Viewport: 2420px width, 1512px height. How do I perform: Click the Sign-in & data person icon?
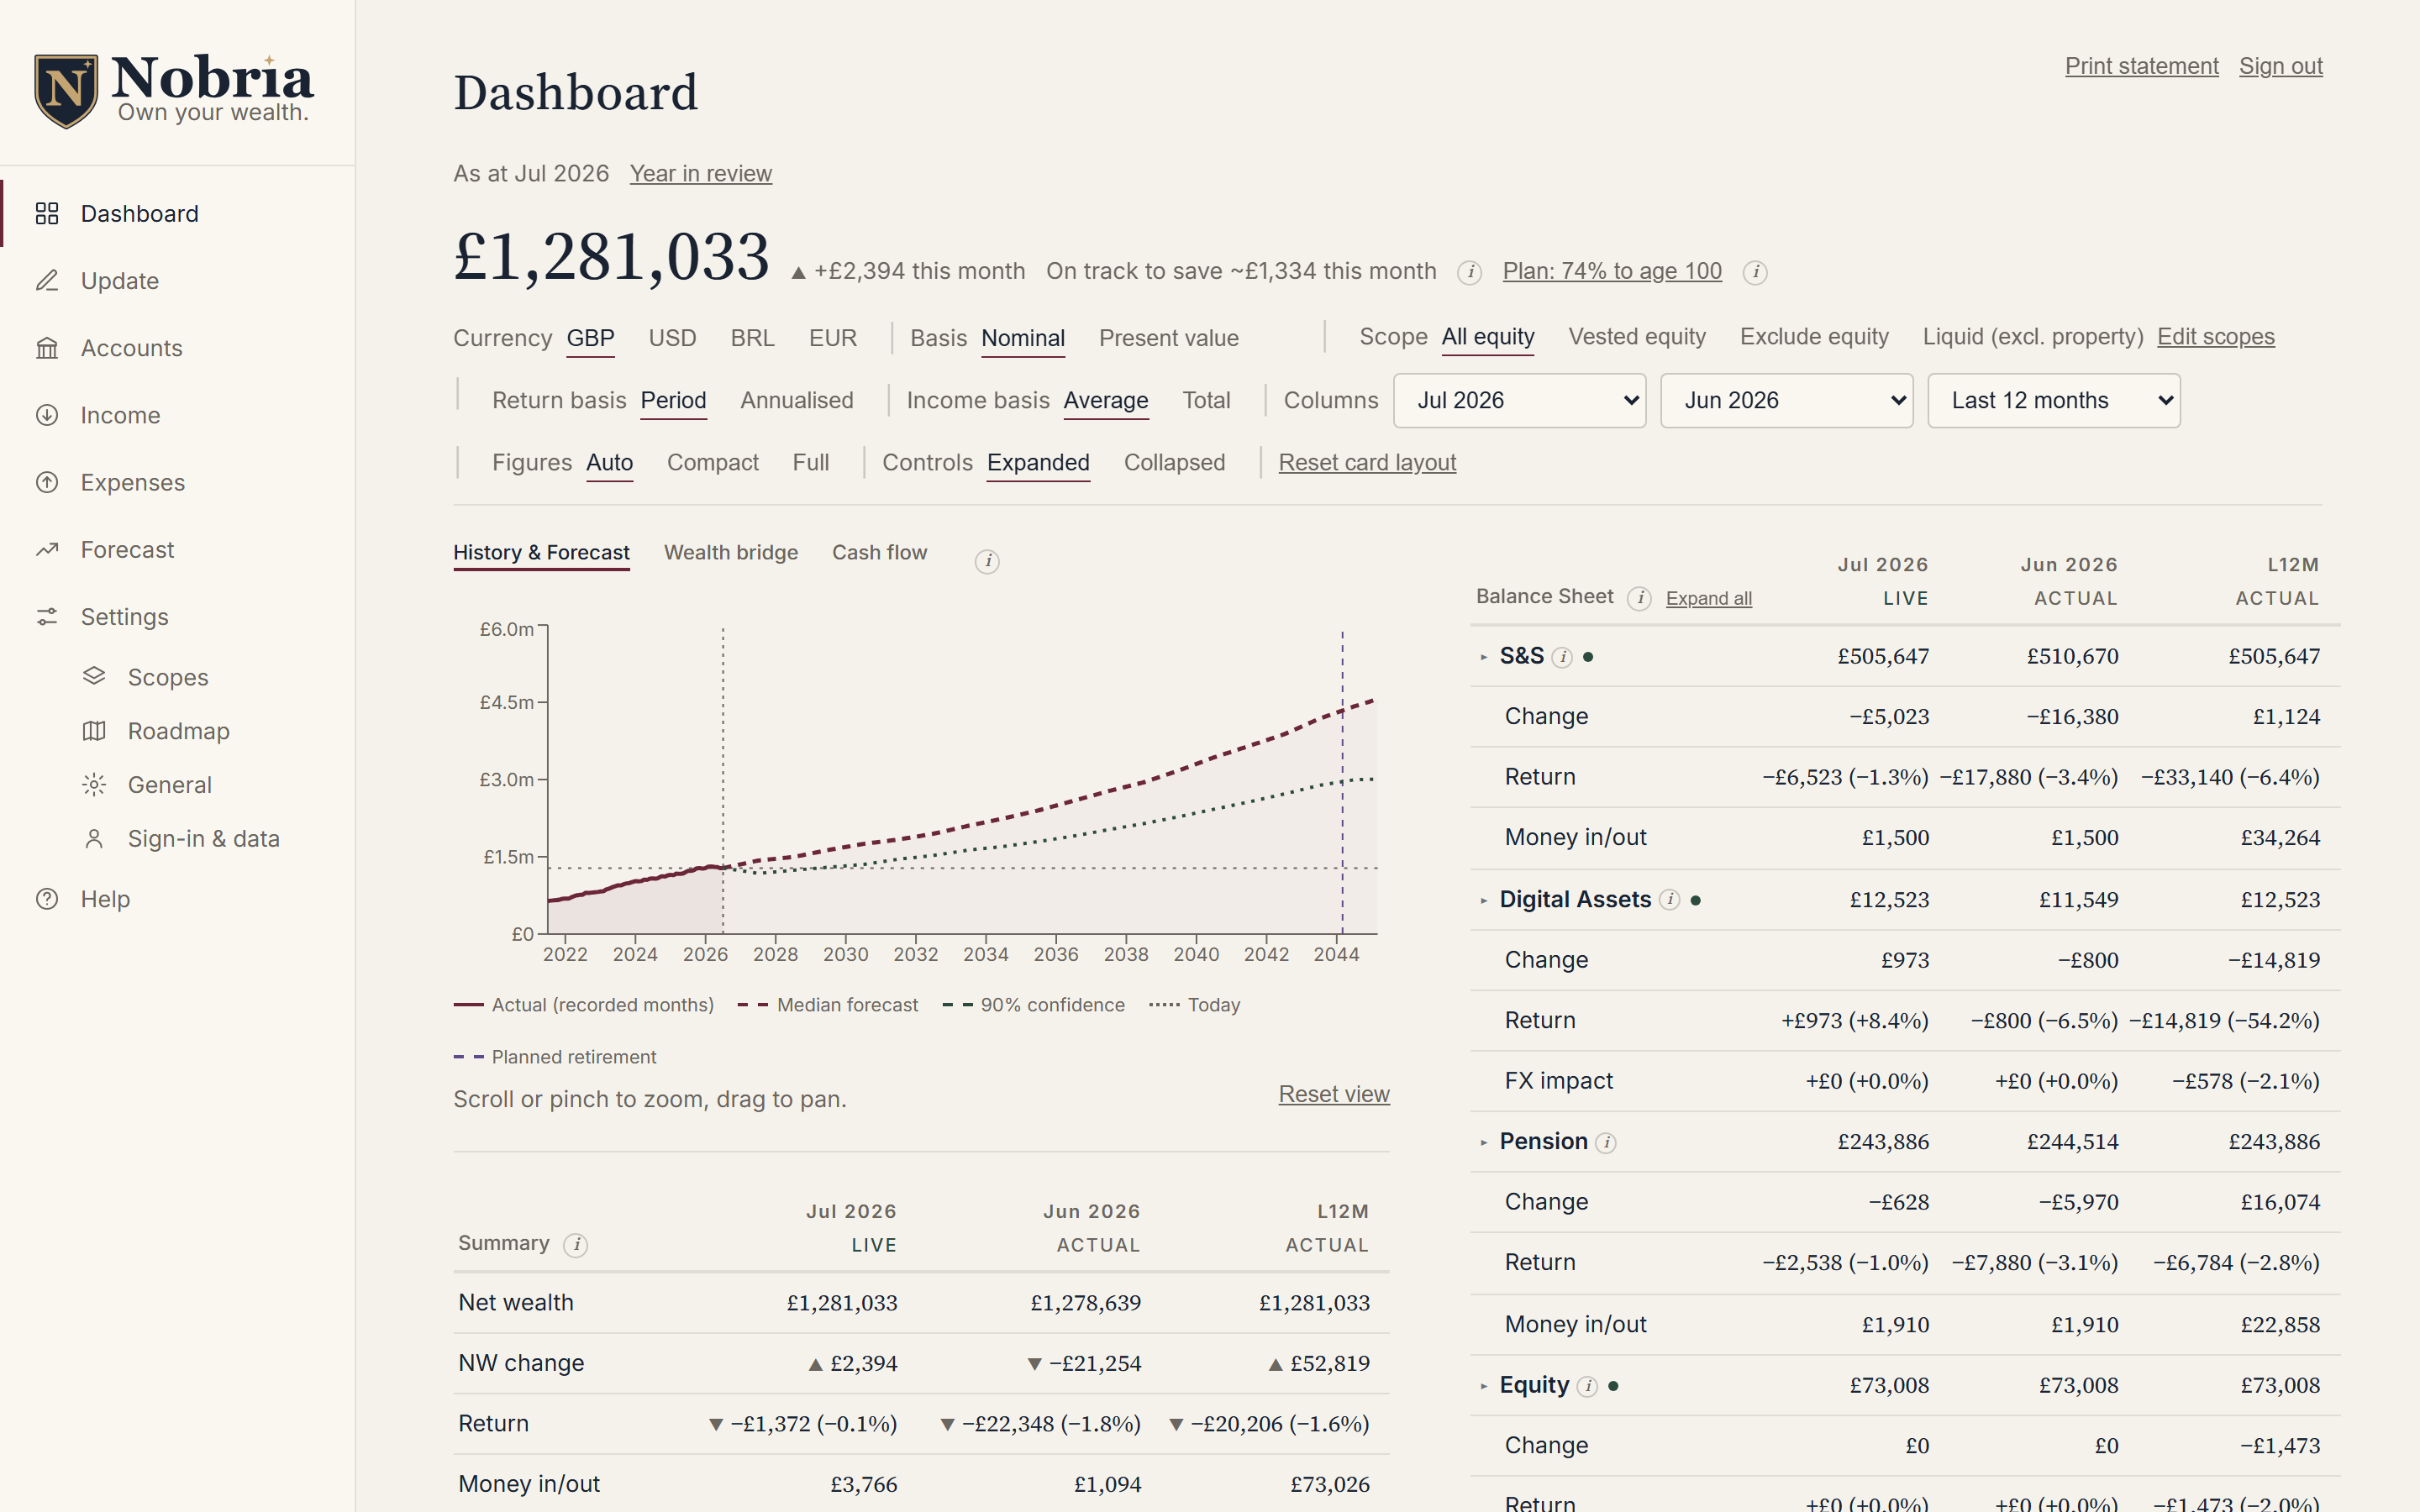pos(94,839)
